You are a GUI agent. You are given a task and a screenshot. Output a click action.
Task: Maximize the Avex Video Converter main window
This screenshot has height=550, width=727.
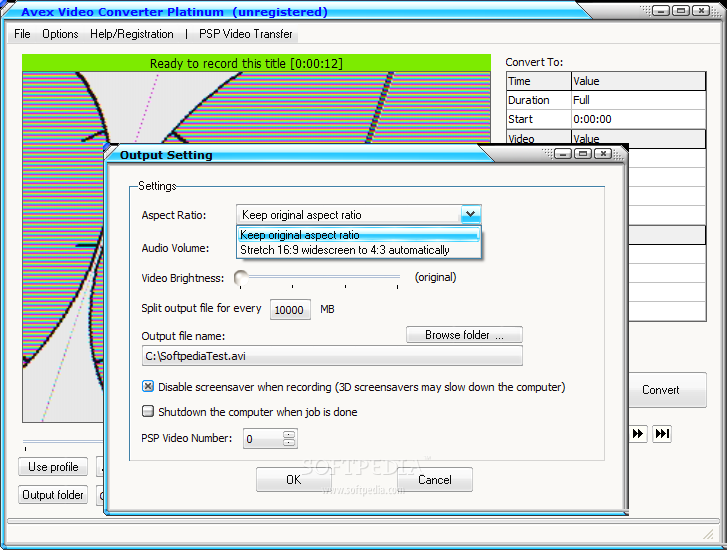[681, 10]
